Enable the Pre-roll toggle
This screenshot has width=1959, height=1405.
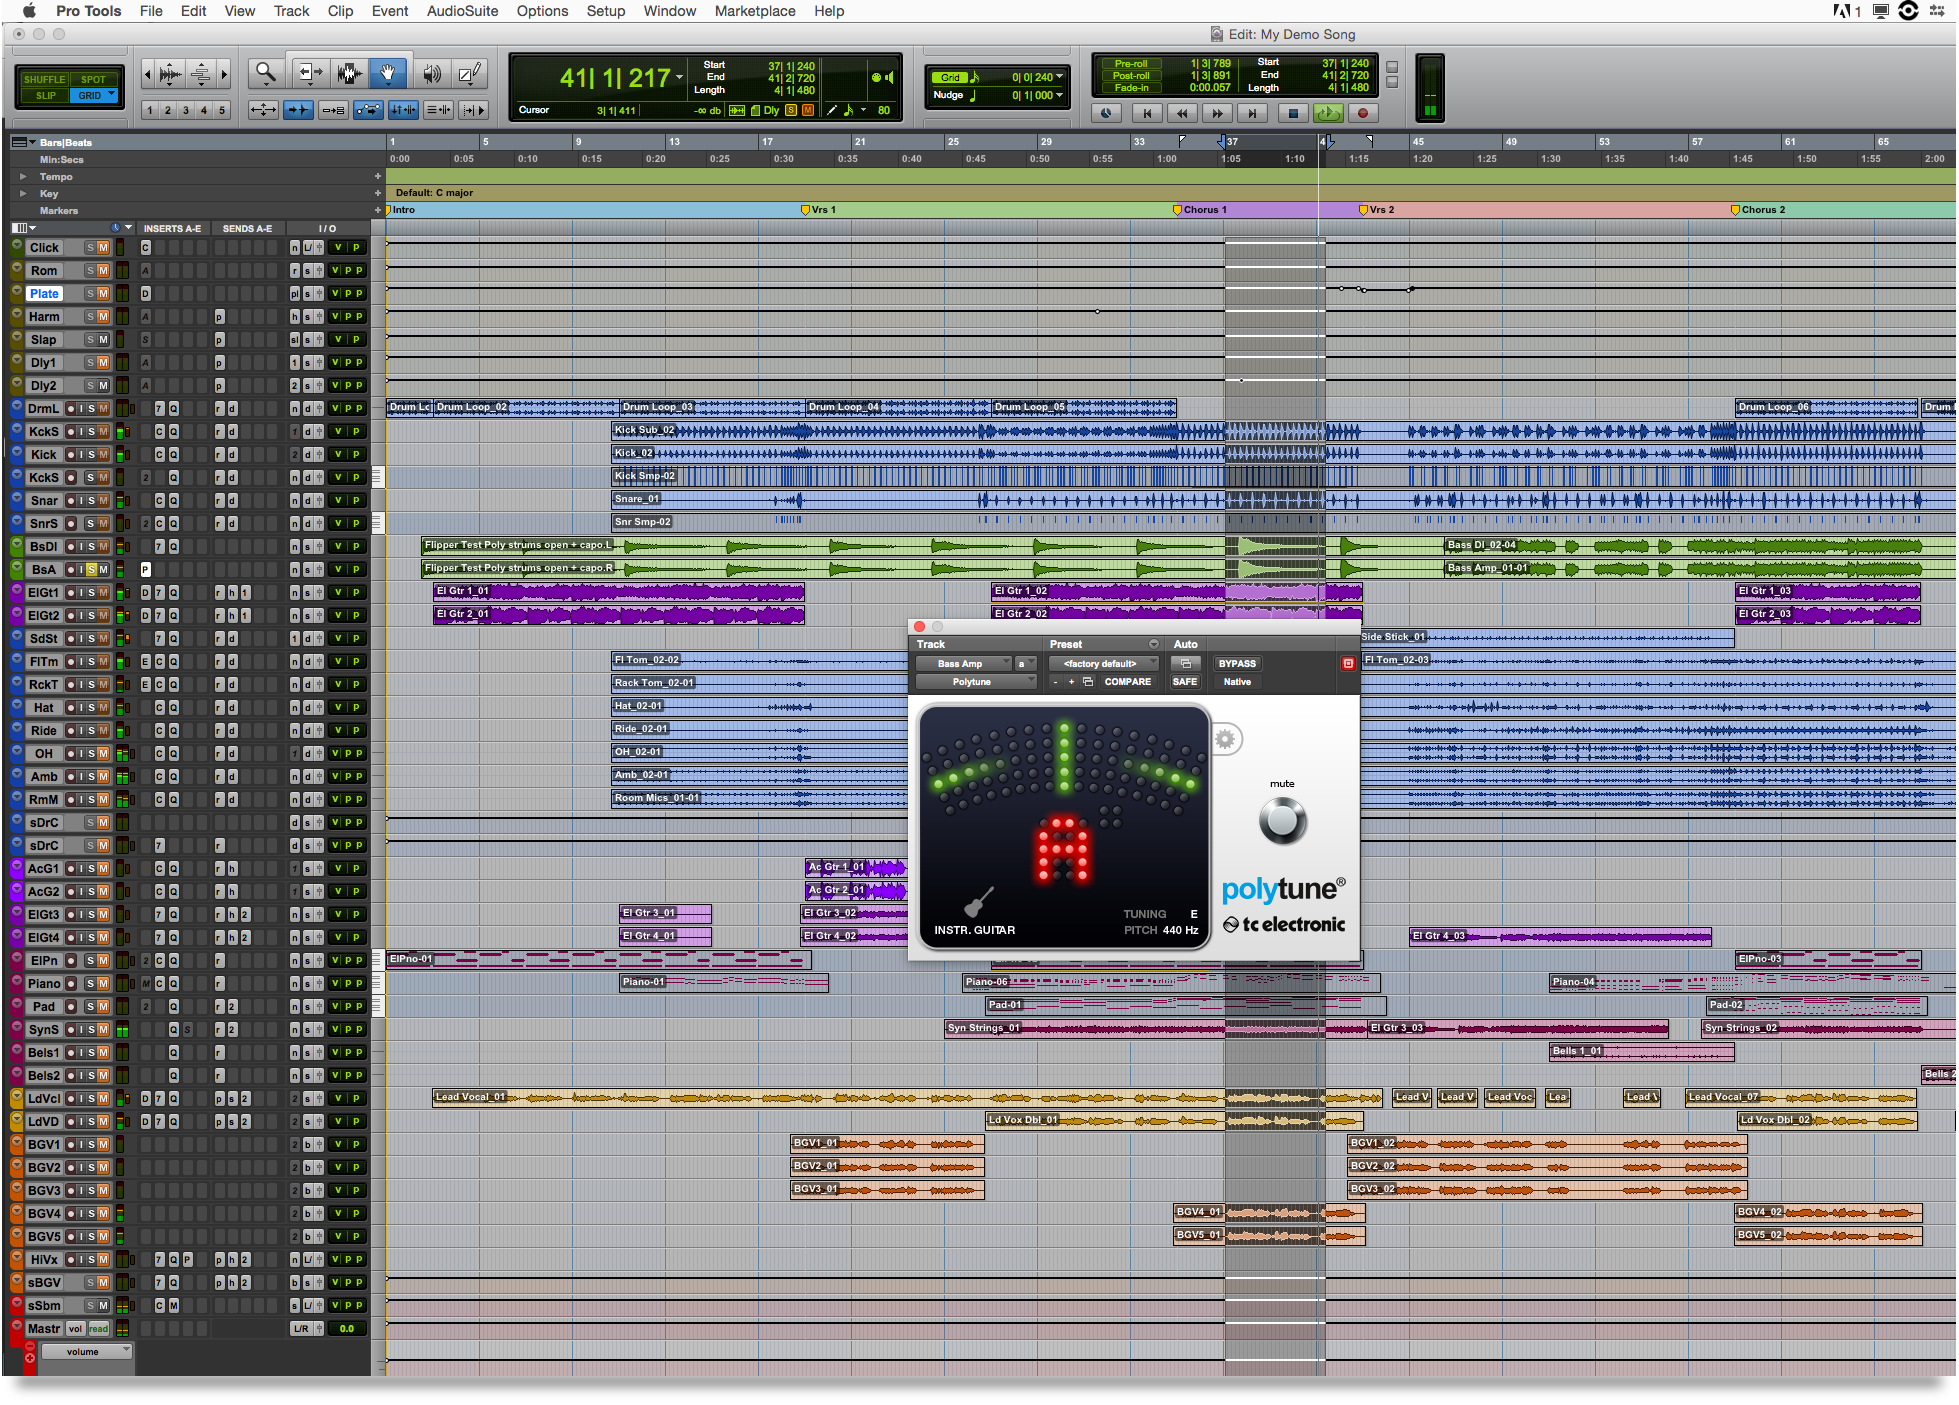pyautogui.click(x=1130, y=63)
